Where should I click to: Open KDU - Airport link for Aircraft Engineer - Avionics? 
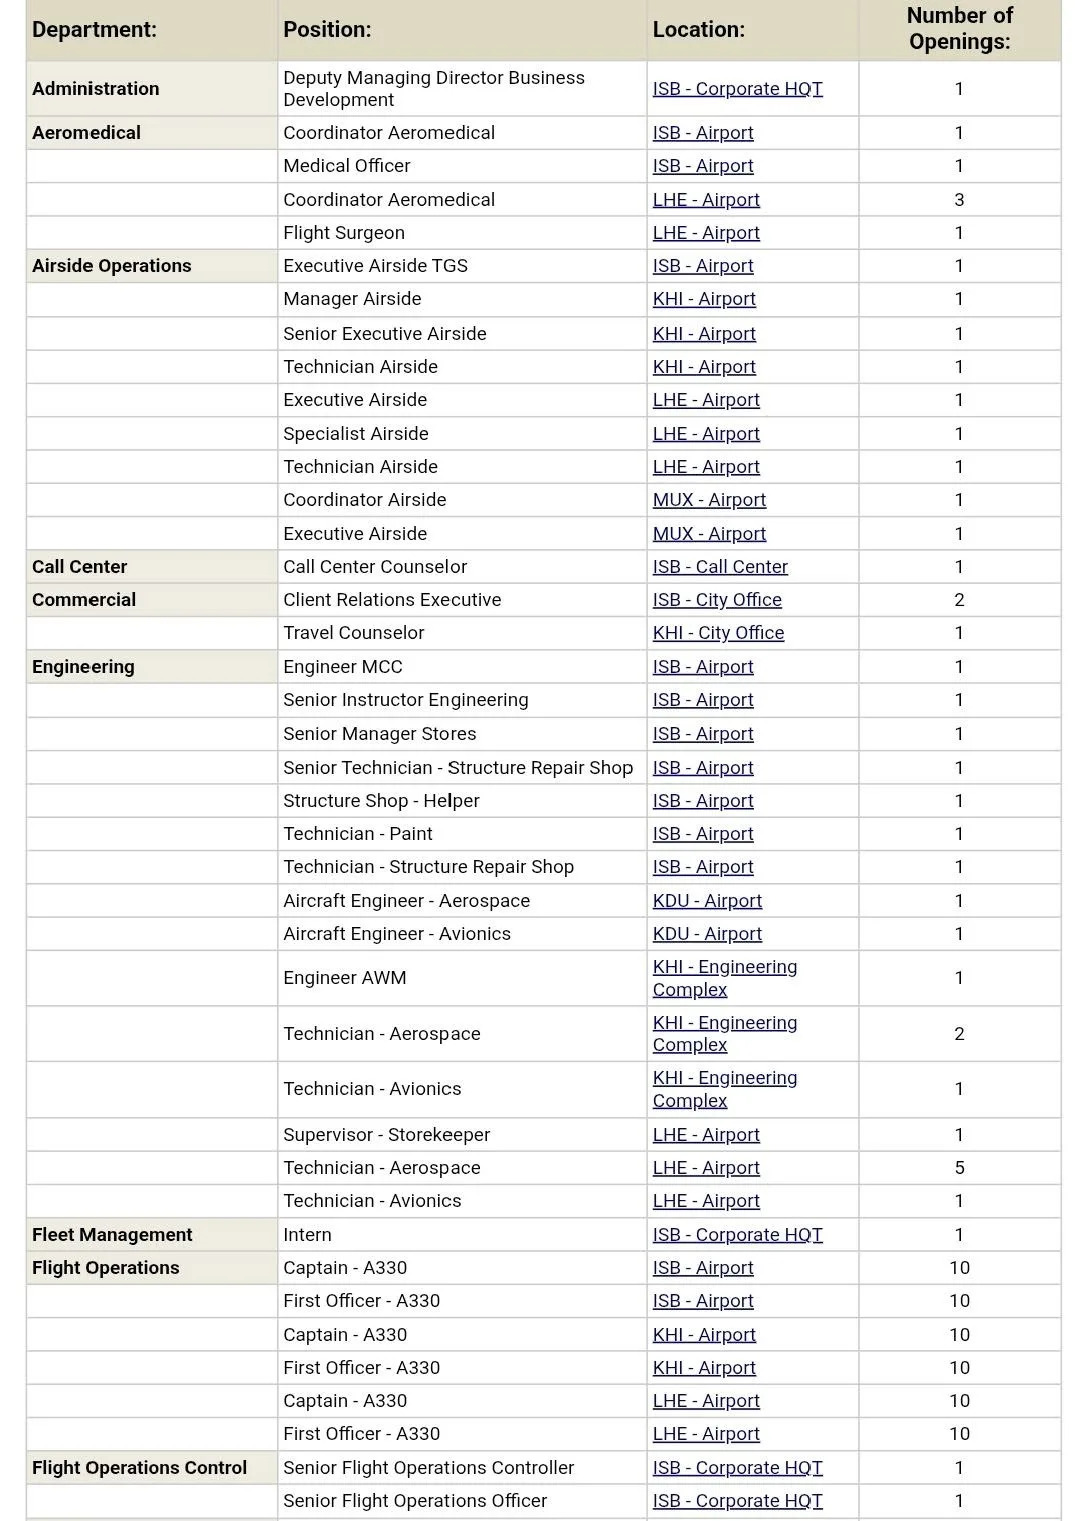point(707,934)
